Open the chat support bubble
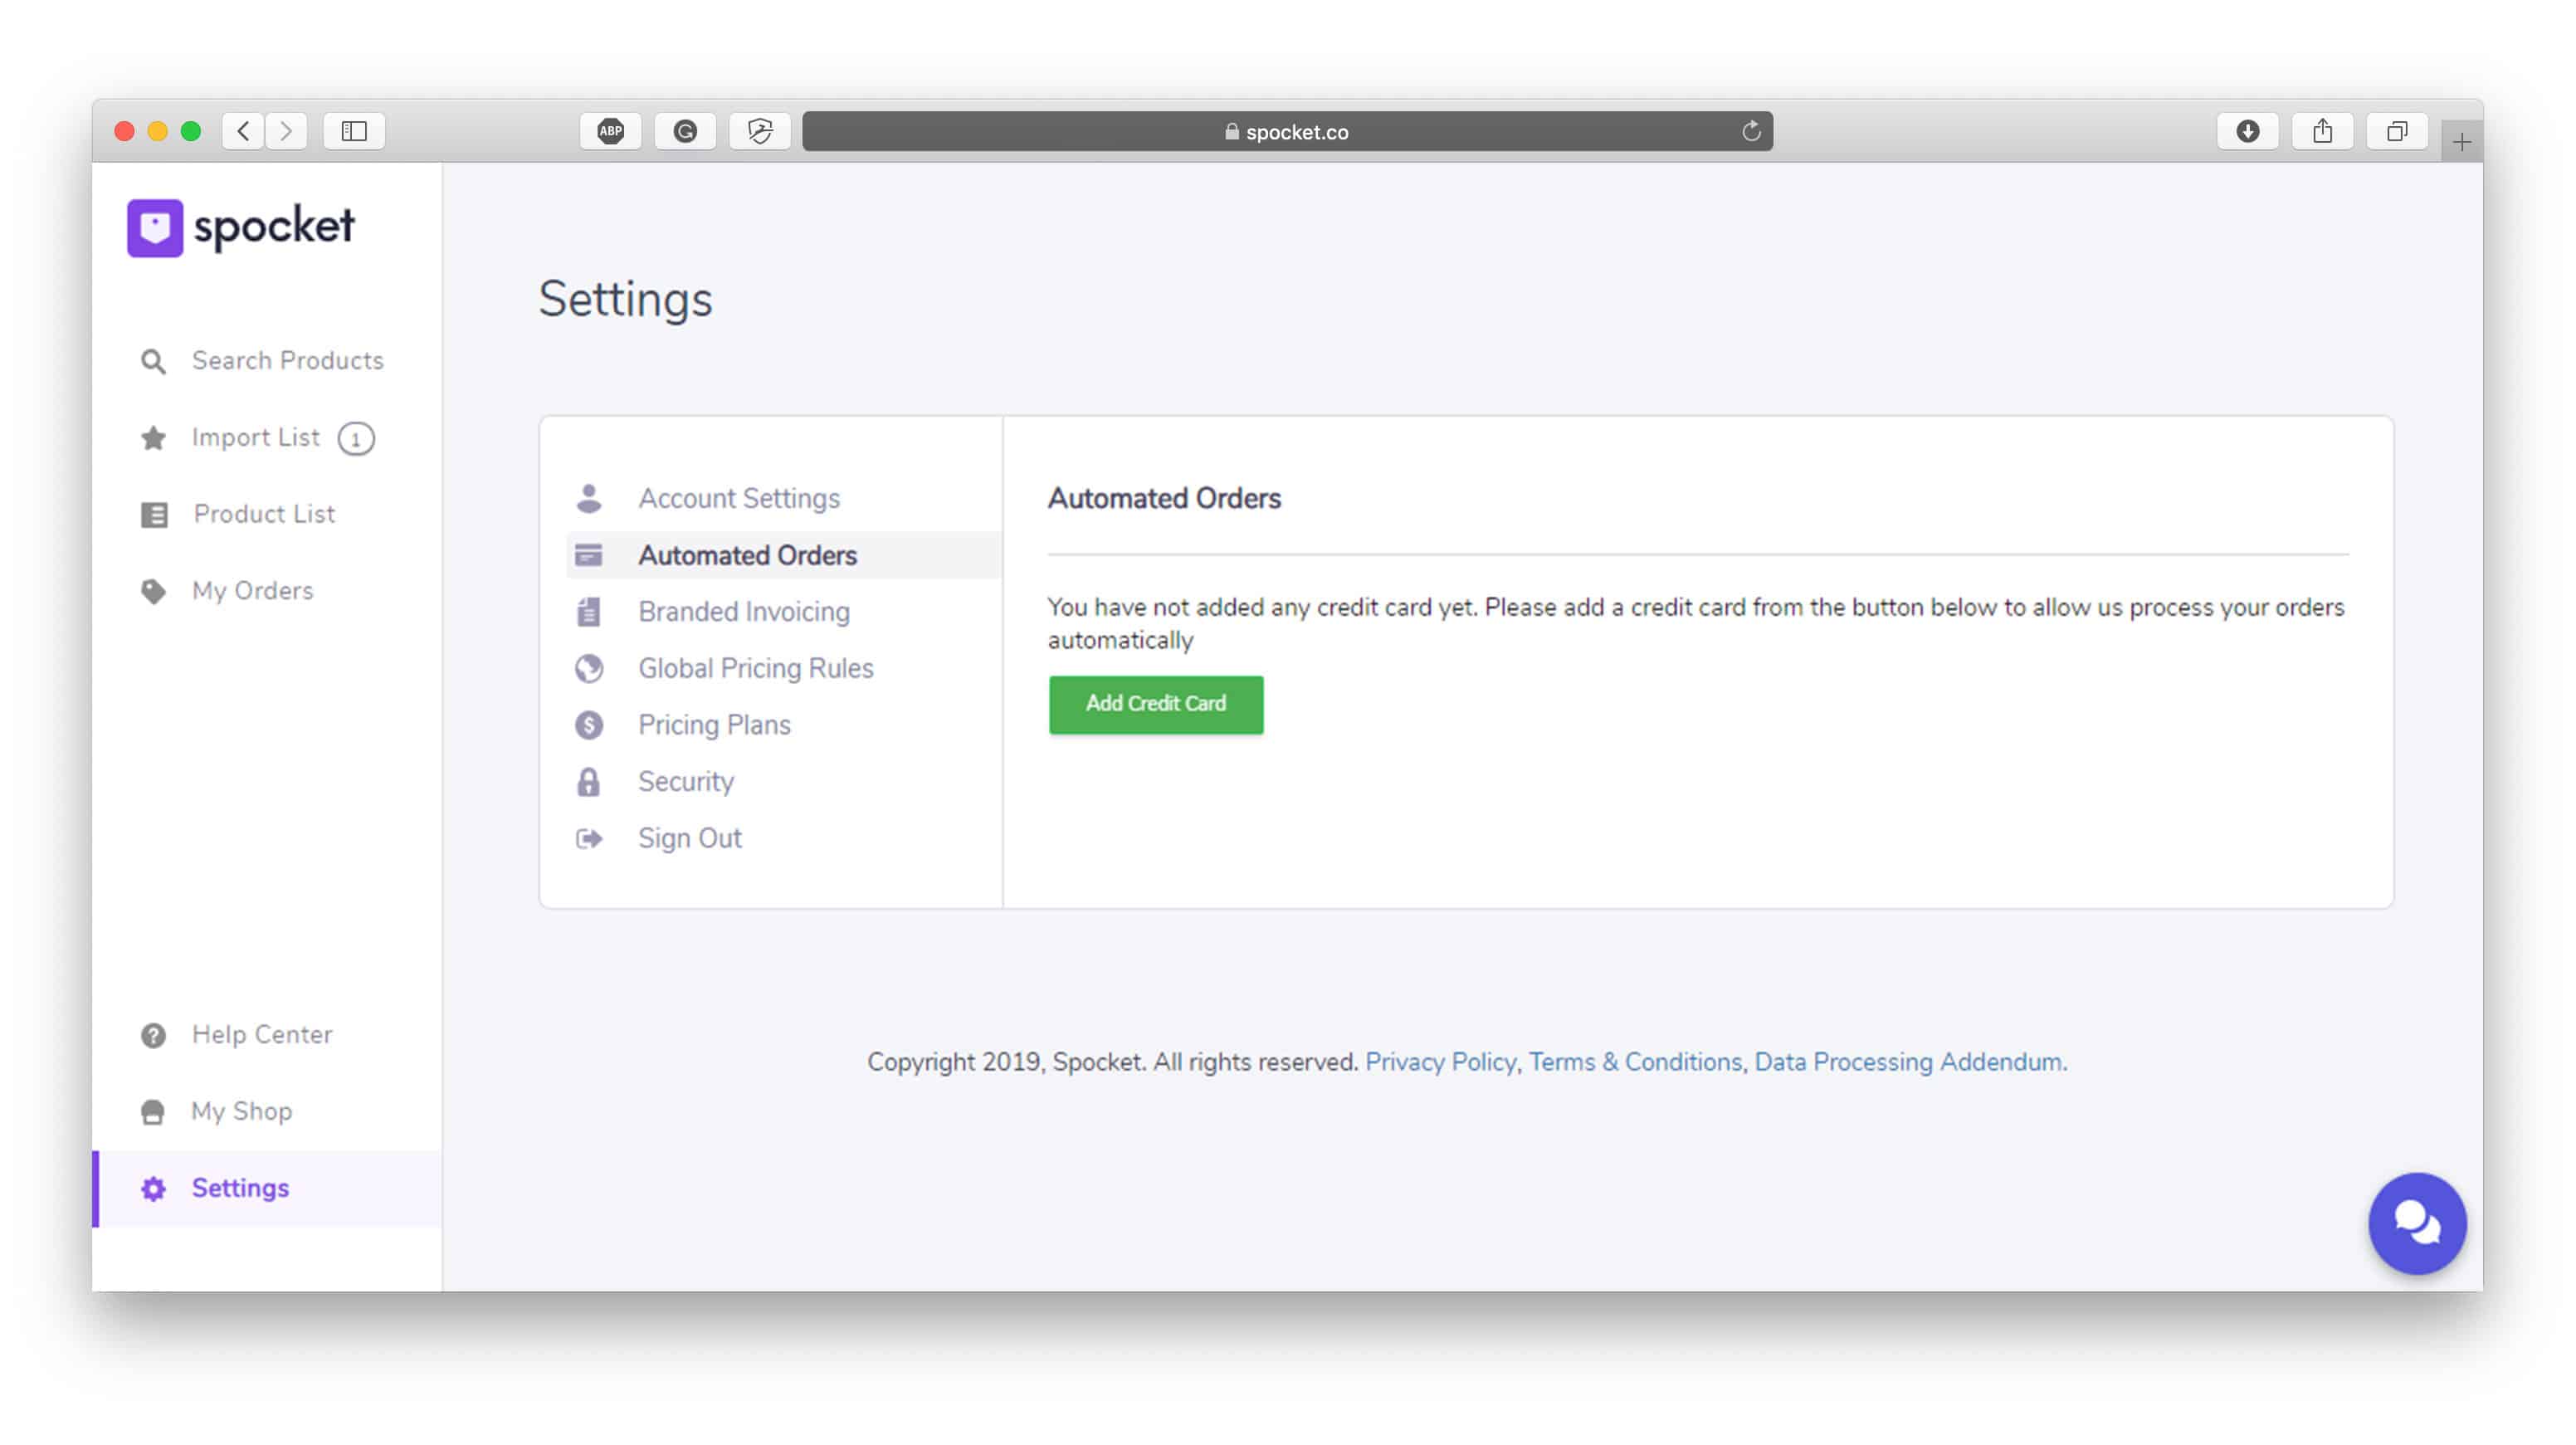Viewport: 2576px width, 1445px height. pos(2417,1223)
